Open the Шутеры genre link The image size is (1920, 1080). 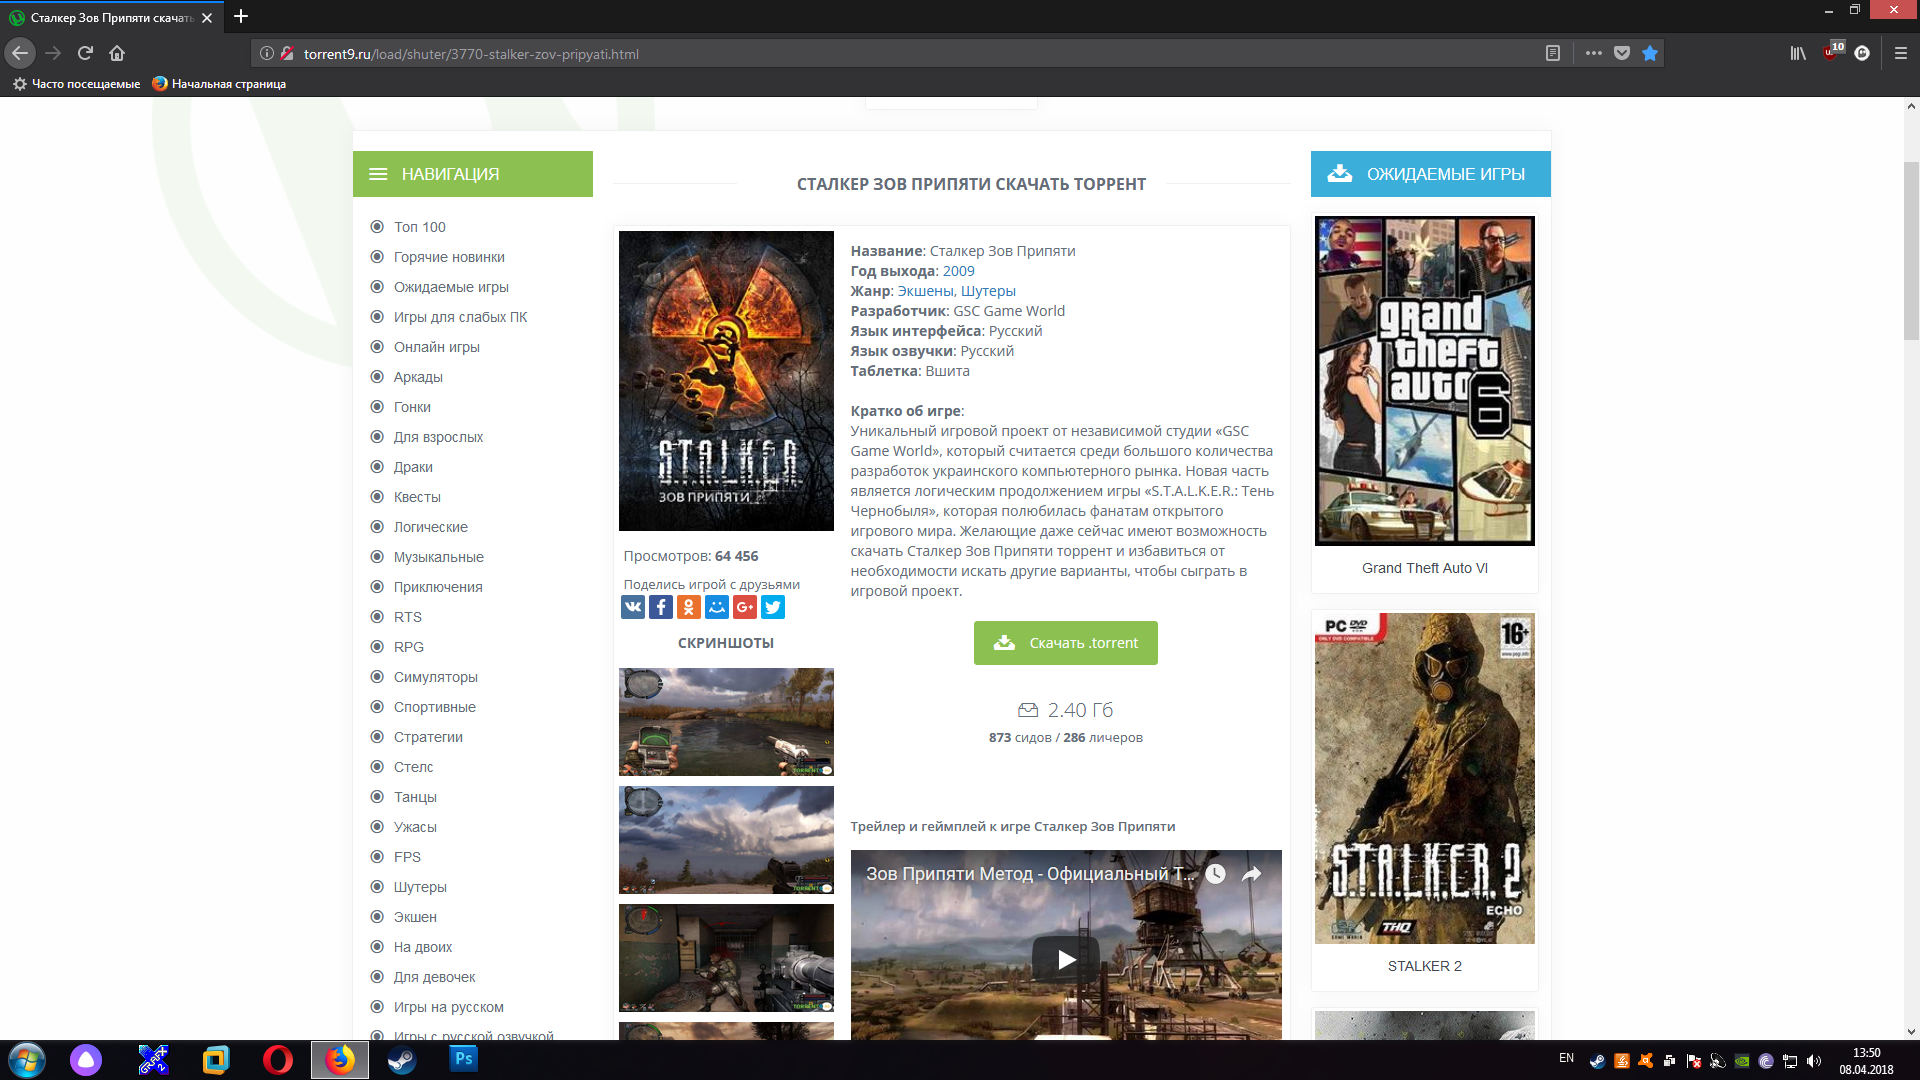point(987,291)
